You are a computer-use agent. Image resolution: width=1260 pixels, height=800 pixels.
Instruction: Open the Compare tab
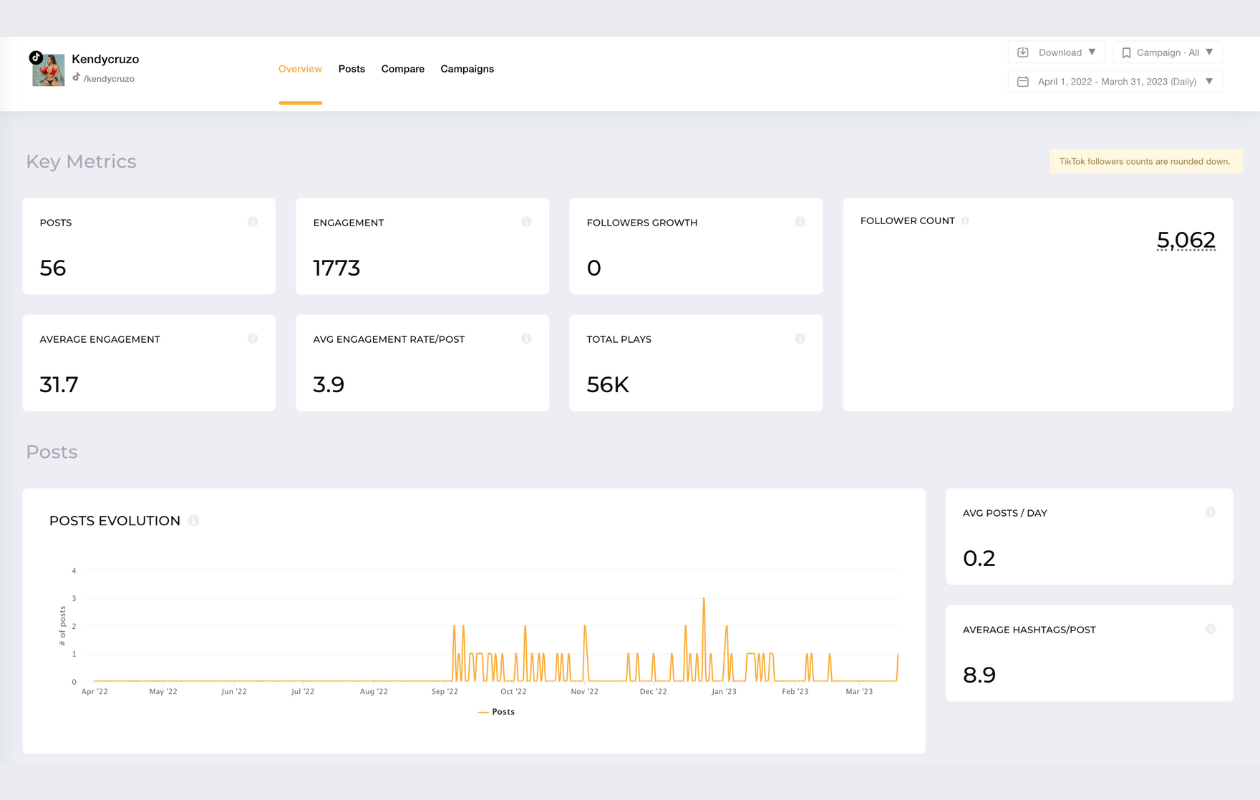point(403,69)
